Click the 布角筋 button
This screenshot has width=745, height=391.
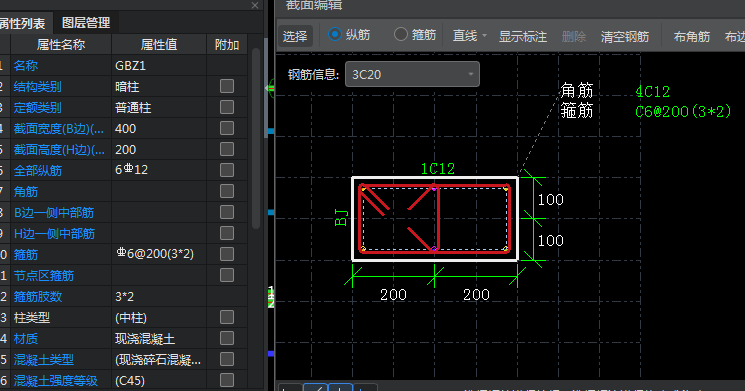[691, 36]
